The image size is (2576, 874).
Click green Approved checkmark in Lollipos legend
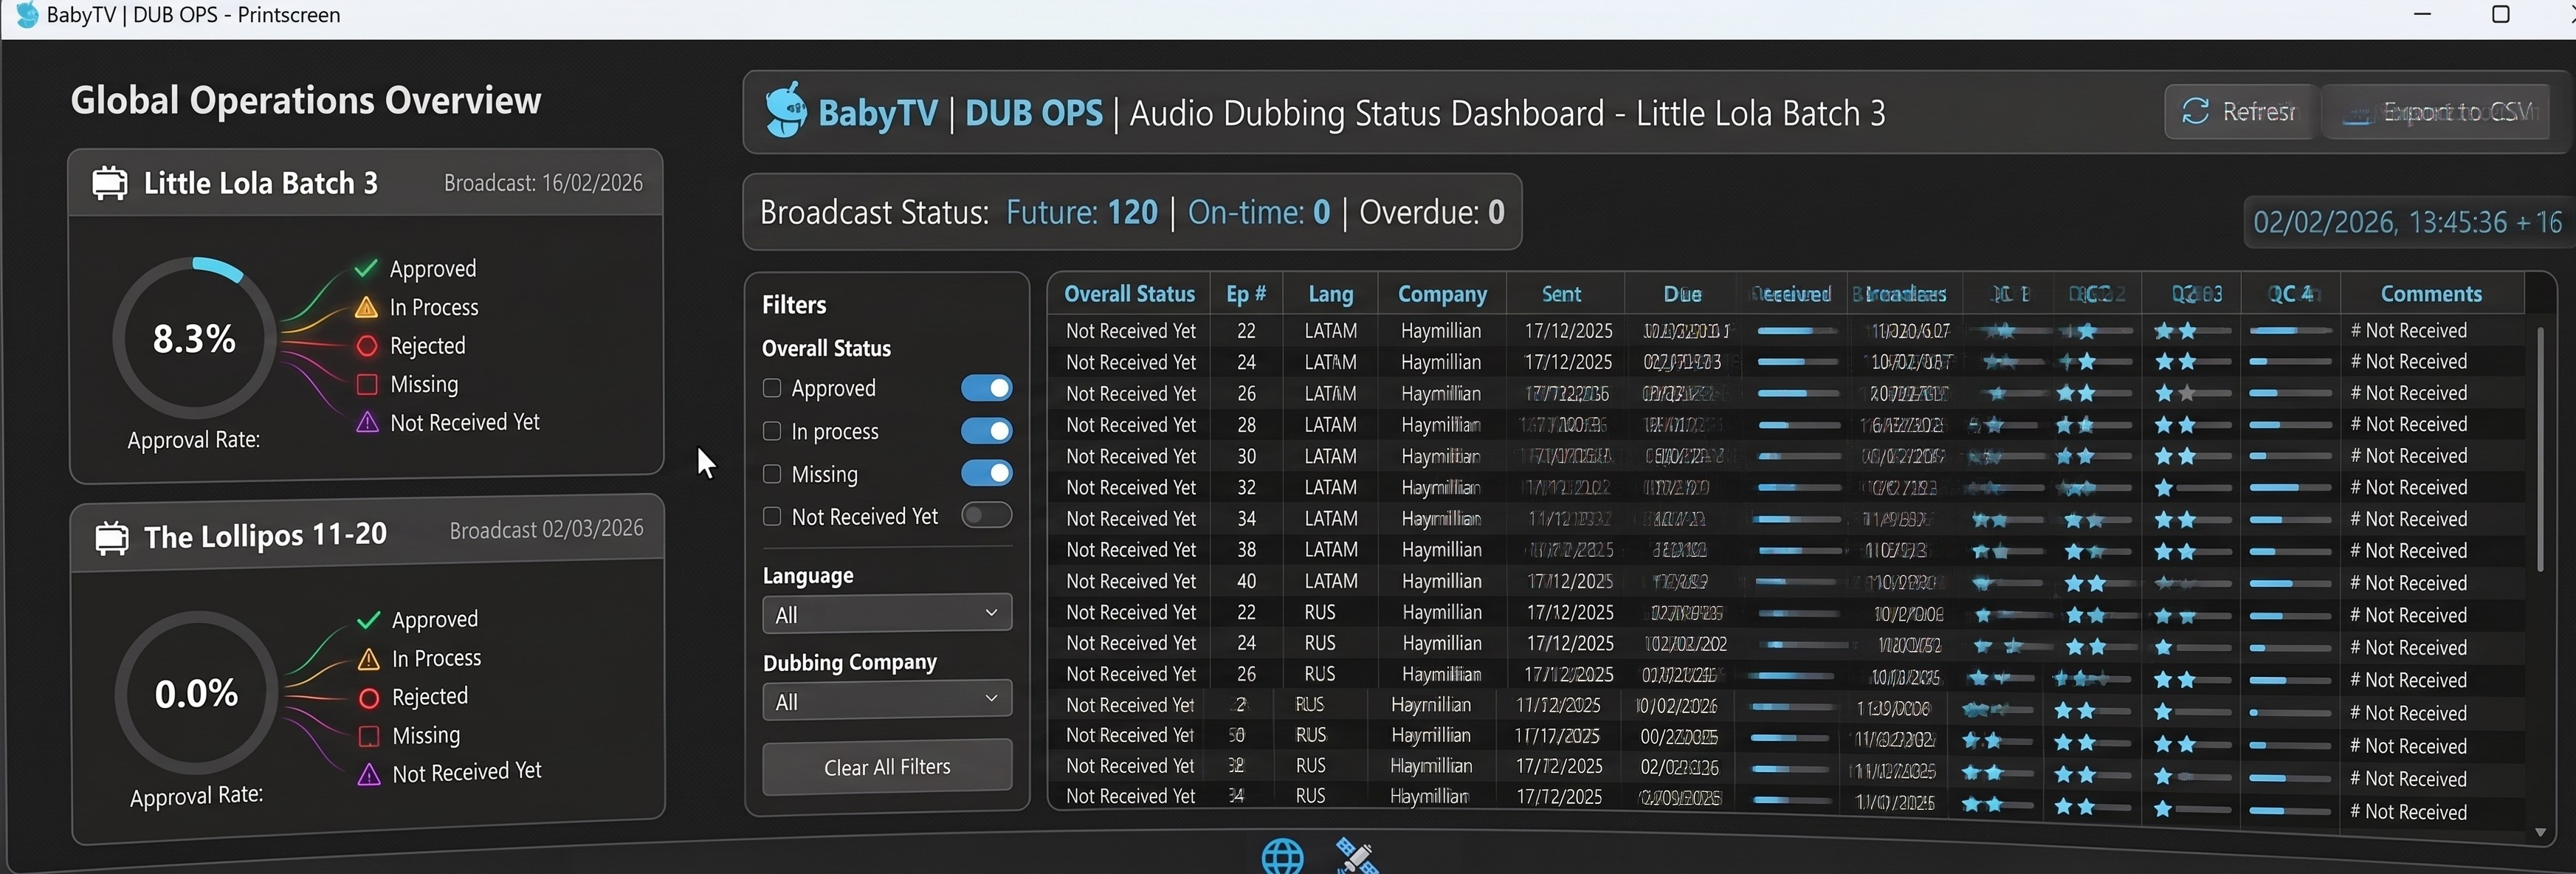tap(369, 619)
